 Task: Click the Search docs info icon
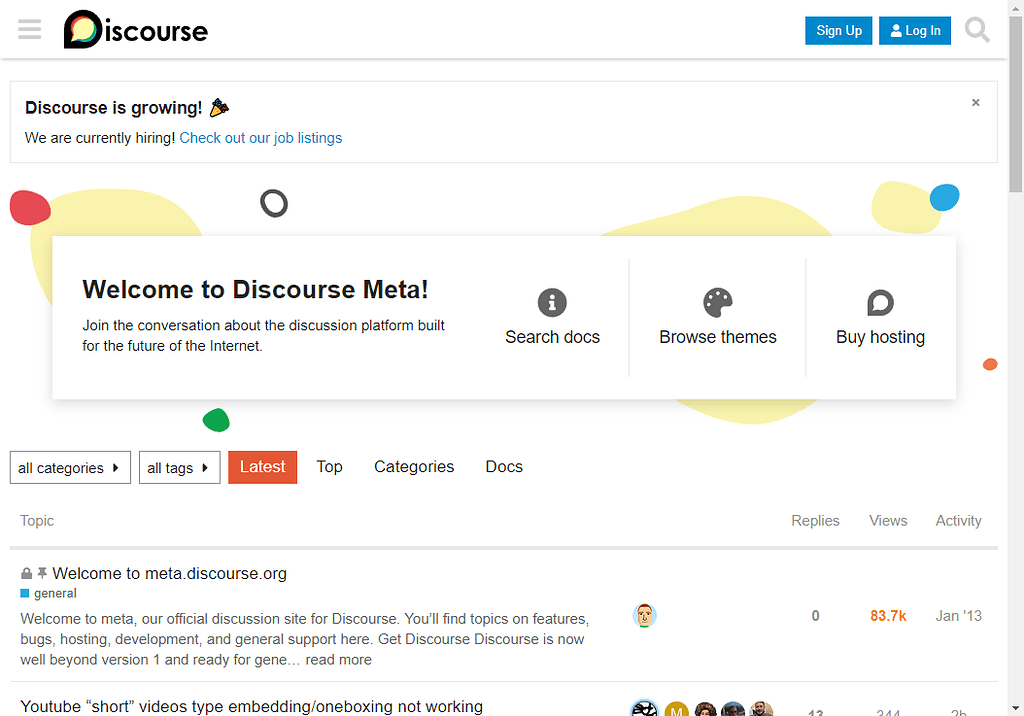pyautogui.click(x=552, y=302)
